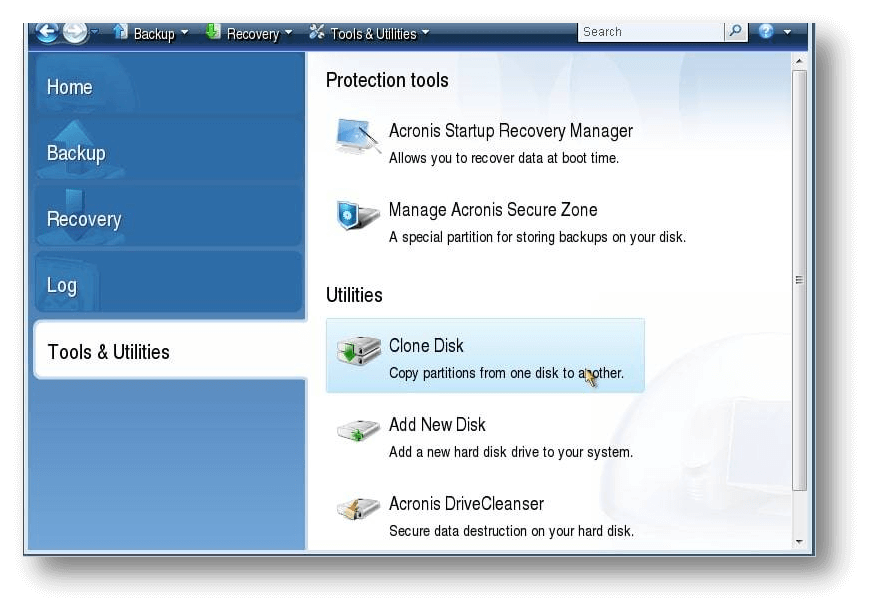The width and height of the screenshot is (871, 612).
Task: Click the back navigation arrow
Action: coord(47,32)
